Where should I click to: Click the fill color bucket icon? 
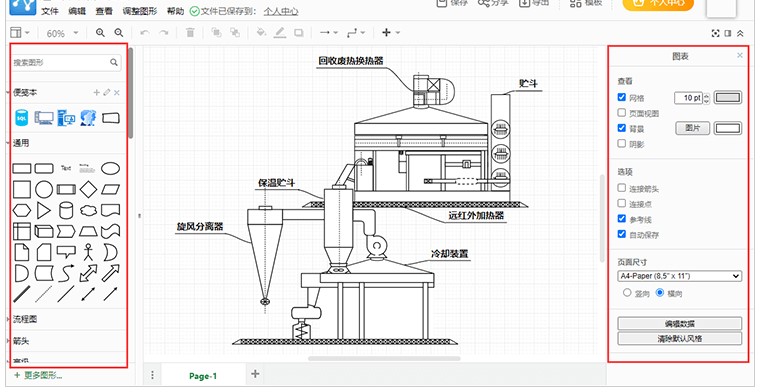(261, 33)
